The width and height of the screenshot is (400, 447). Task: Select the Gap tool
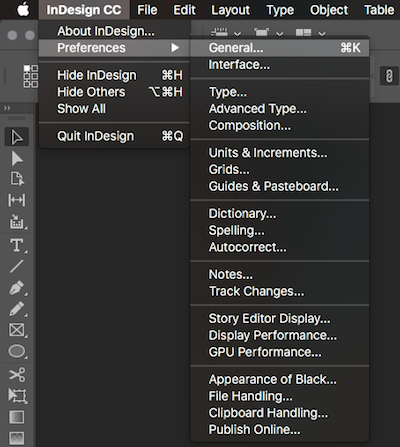pos(17,200)
